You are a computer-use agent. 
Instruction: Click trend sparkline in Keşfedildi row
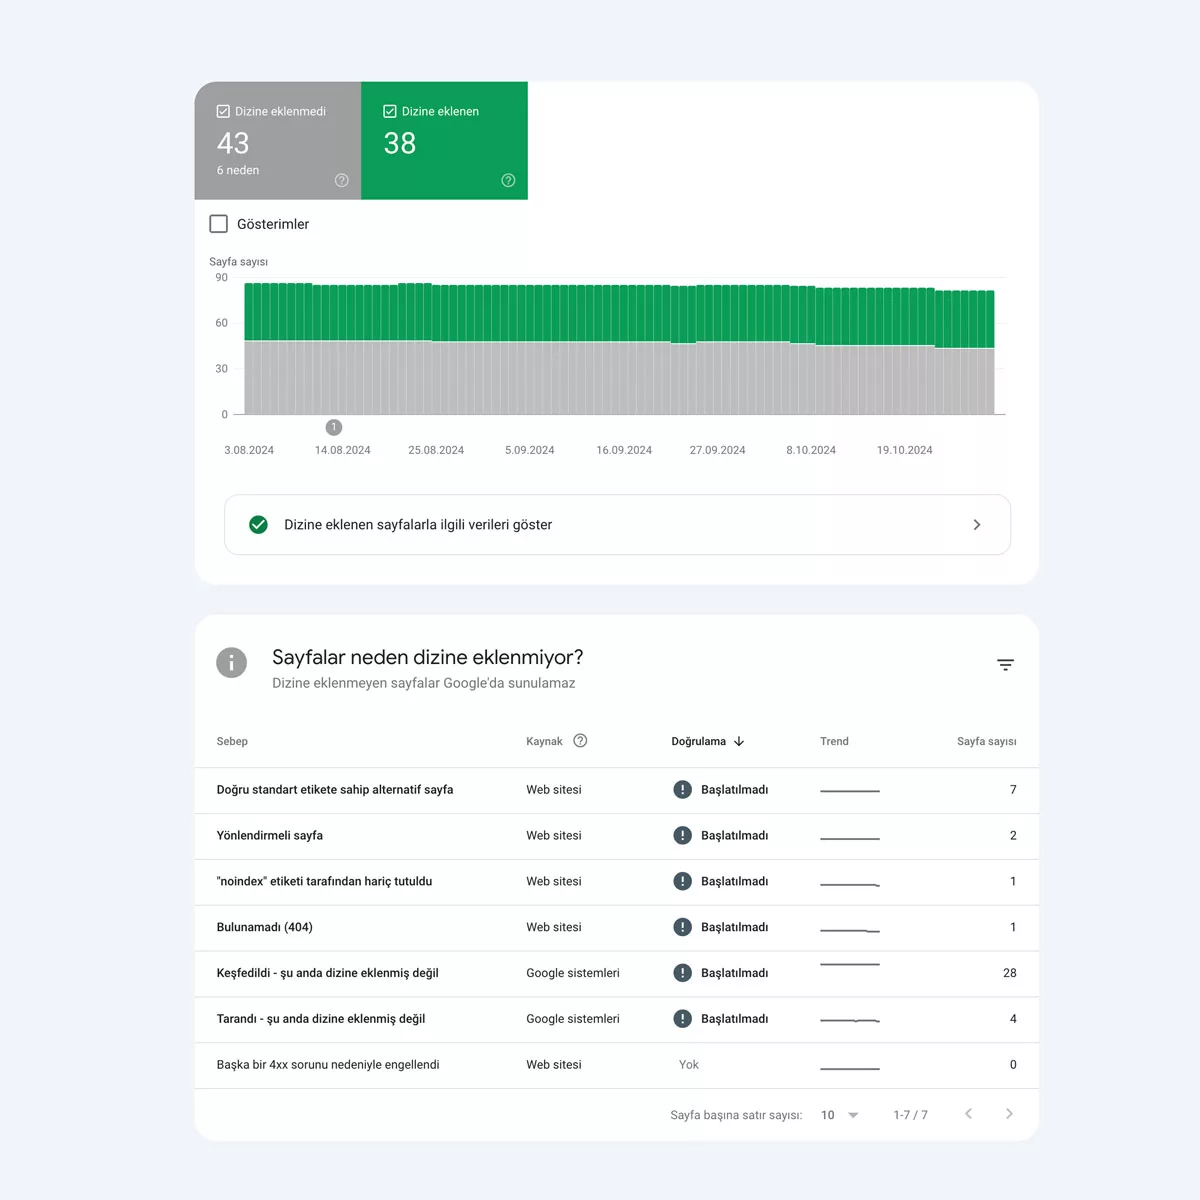(850, 964)
